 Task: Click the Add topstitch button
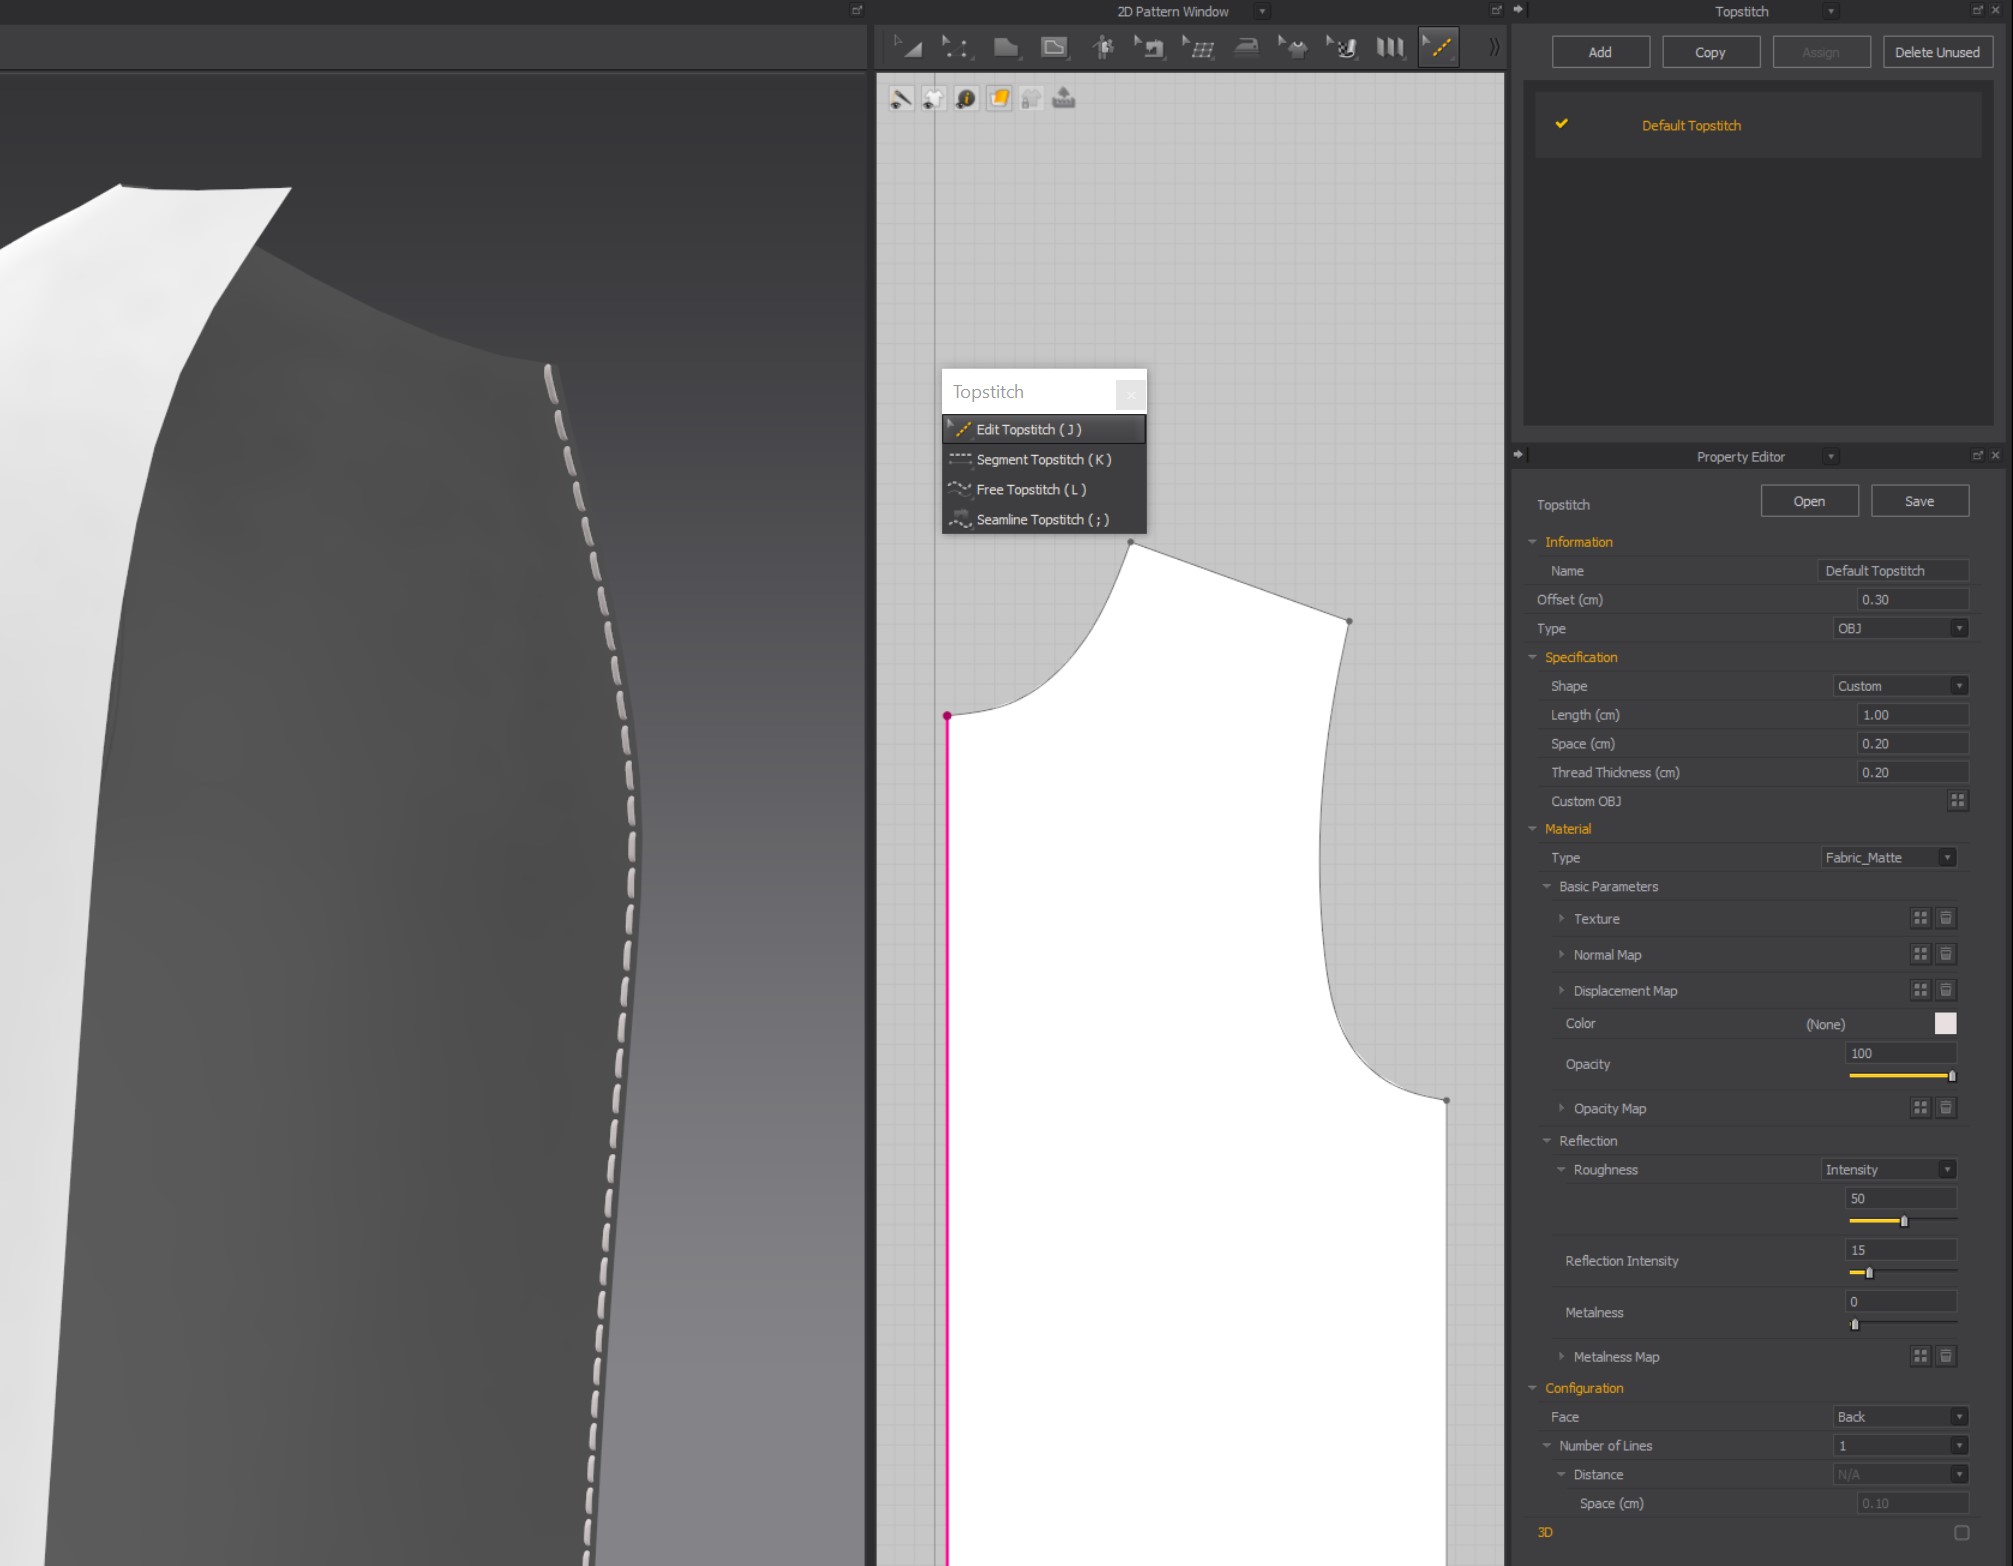pyautogui.click(x=1600, y=52)
